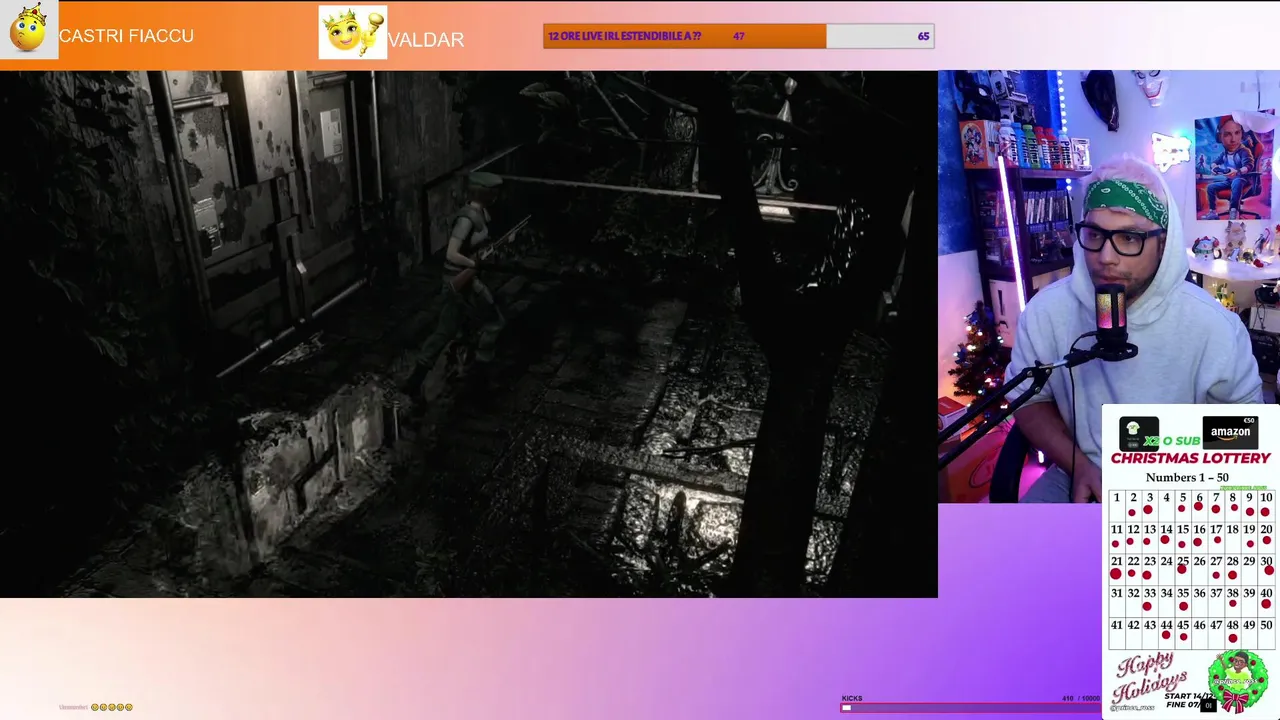Select lottery number 4 cell

click(x=1166, y=504)
